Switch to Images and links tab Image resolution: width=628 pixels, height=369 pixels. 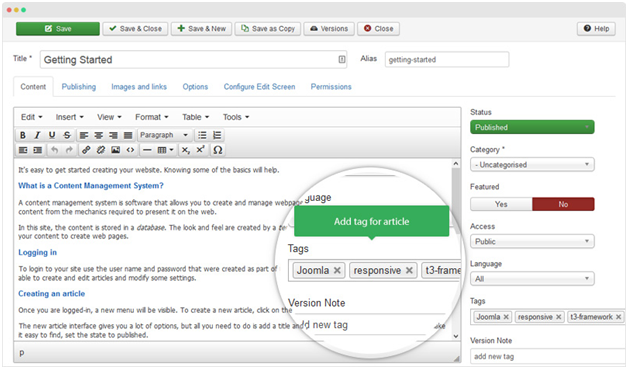[x=139, y=87]
